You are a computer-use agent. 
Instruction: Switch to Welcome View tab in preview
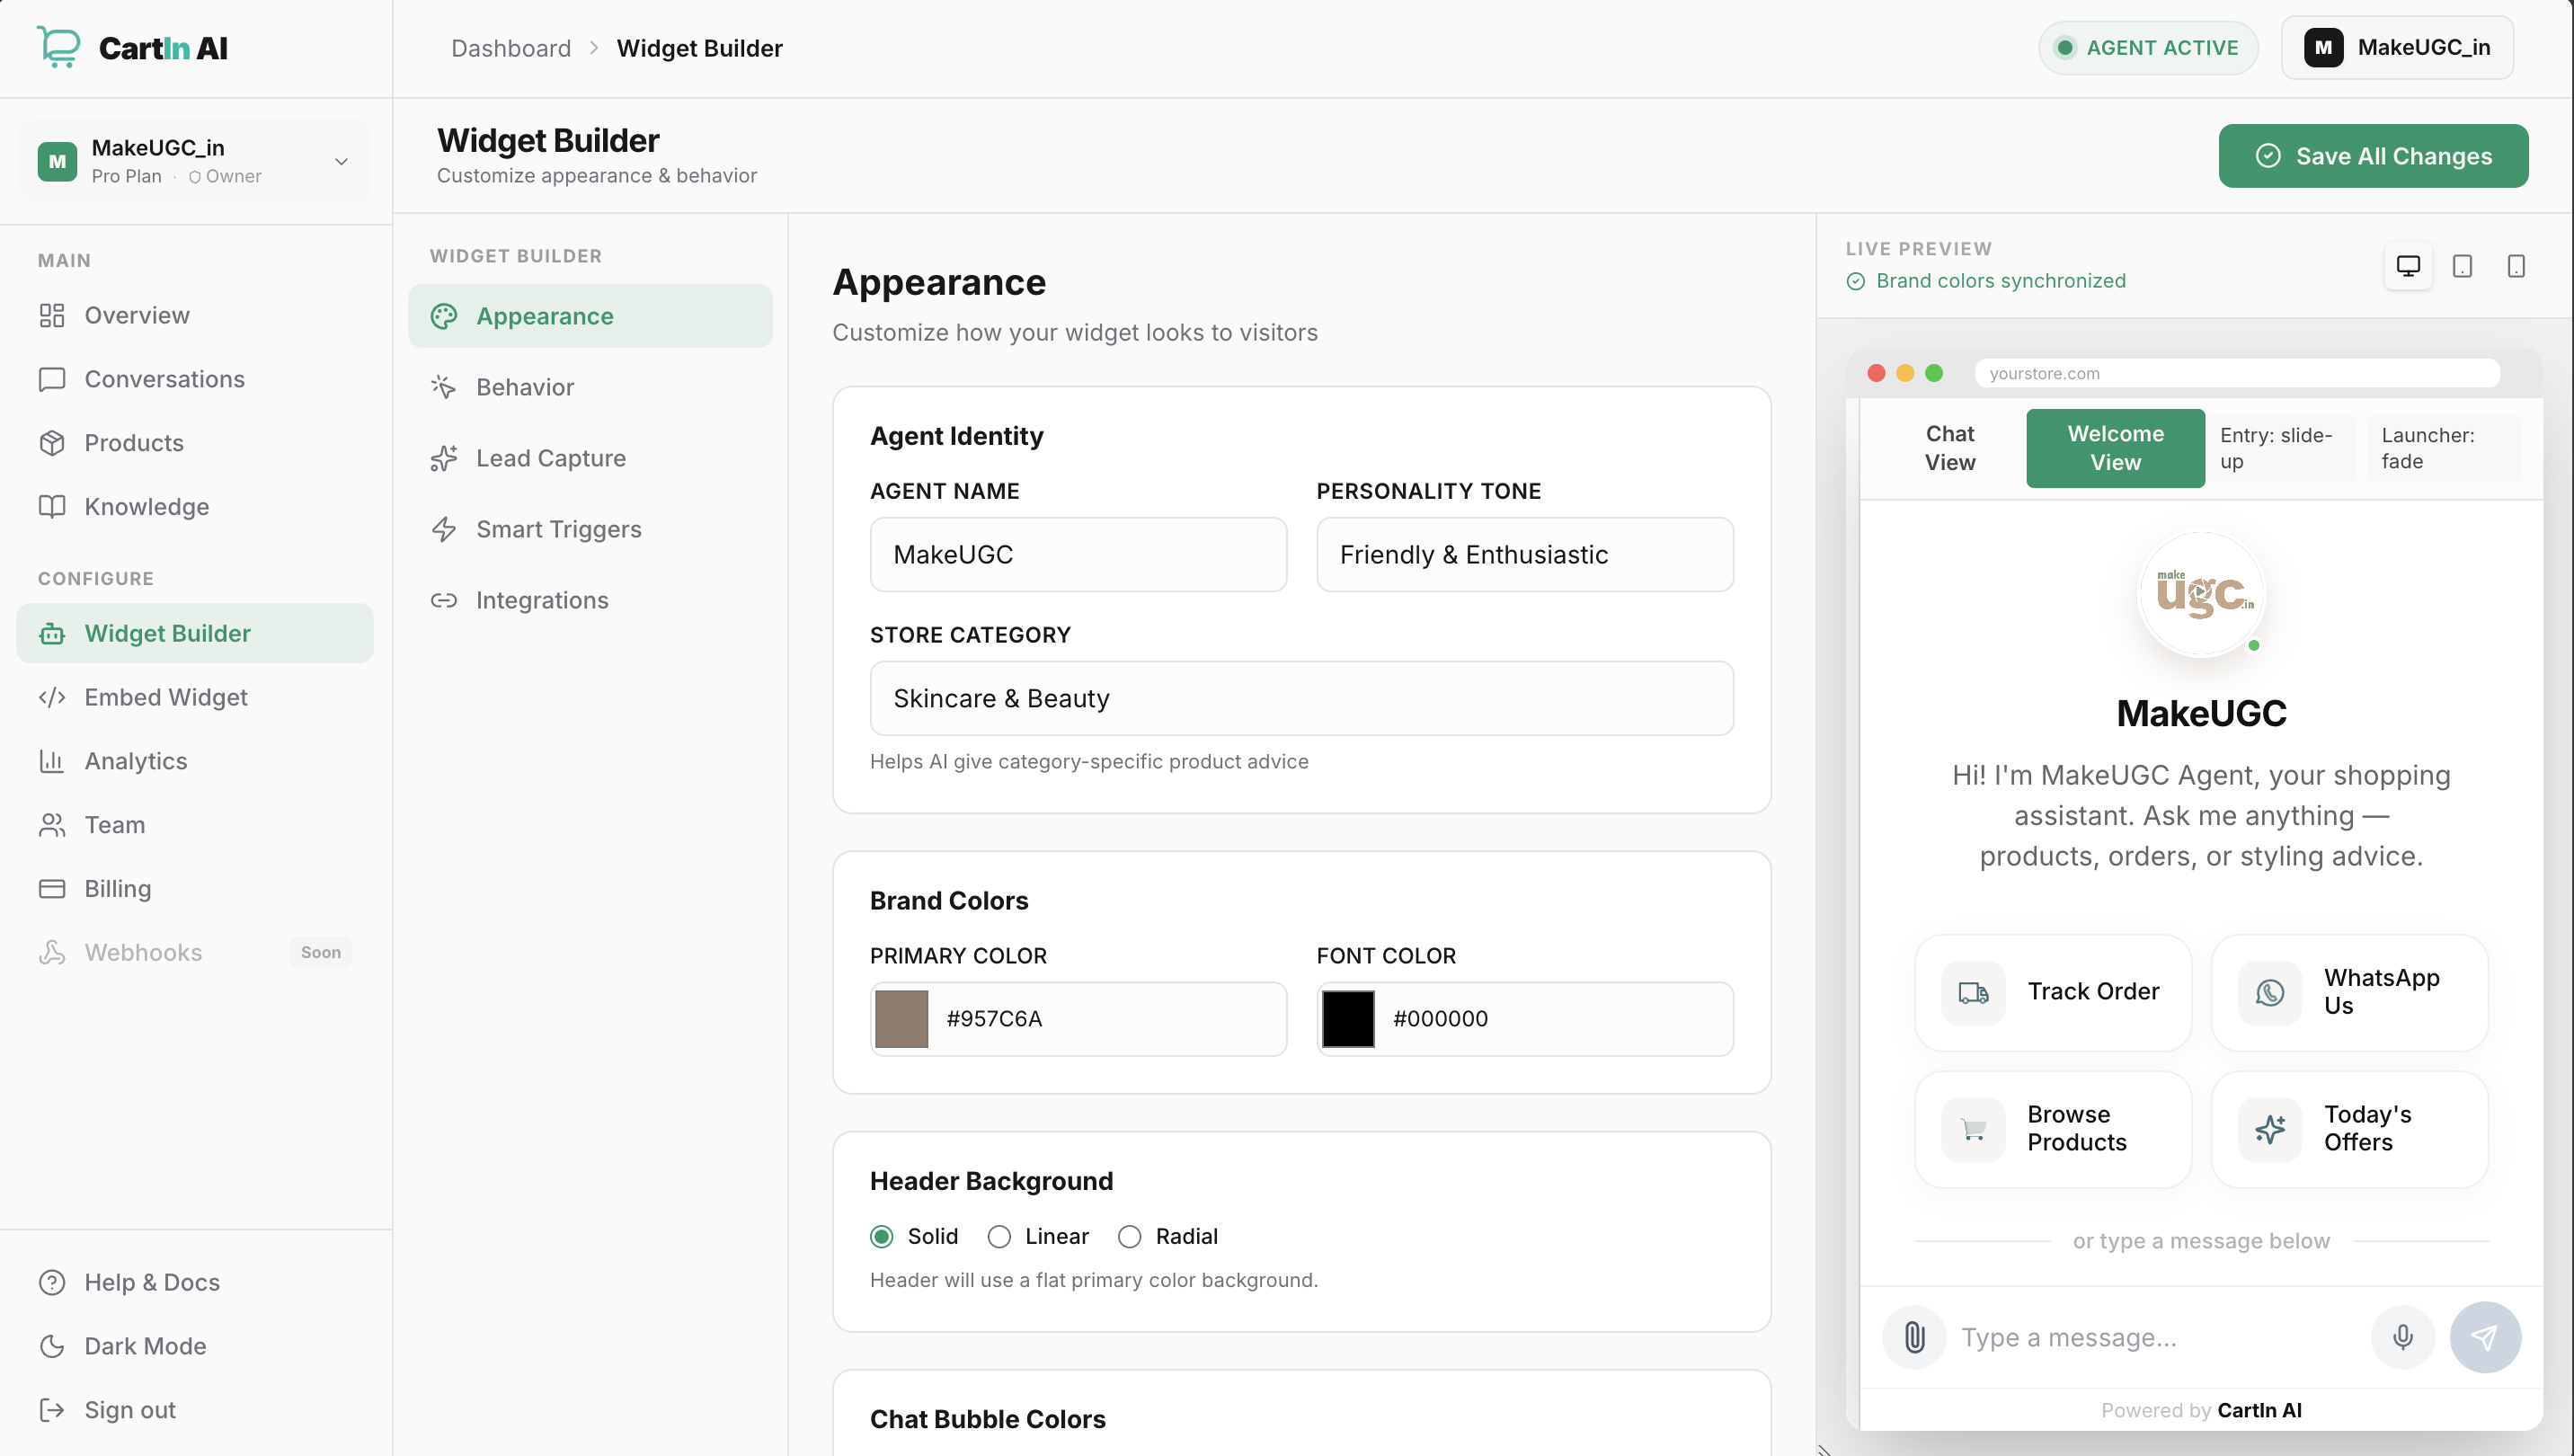[2115, 448]
